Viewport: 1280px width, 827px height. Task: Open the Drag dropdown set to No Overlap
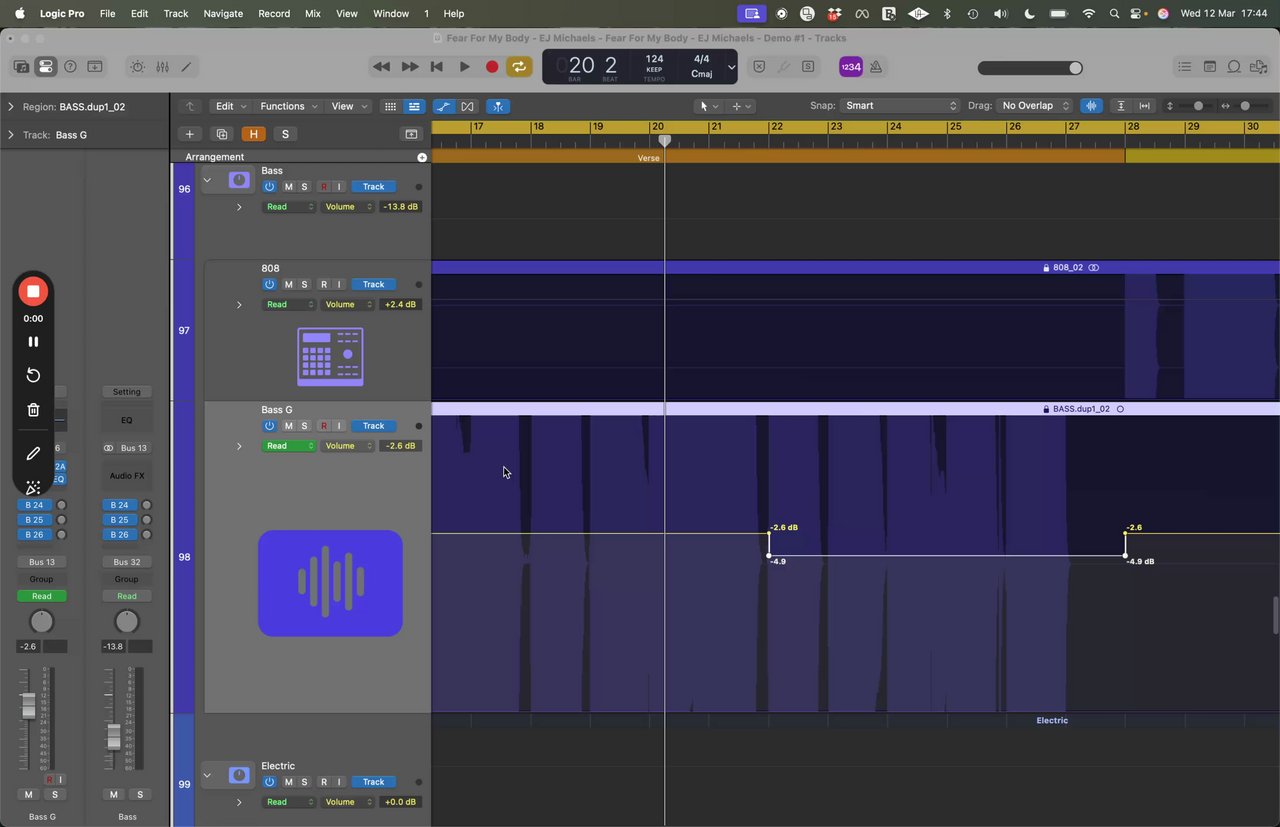(x=1036, y=106)
